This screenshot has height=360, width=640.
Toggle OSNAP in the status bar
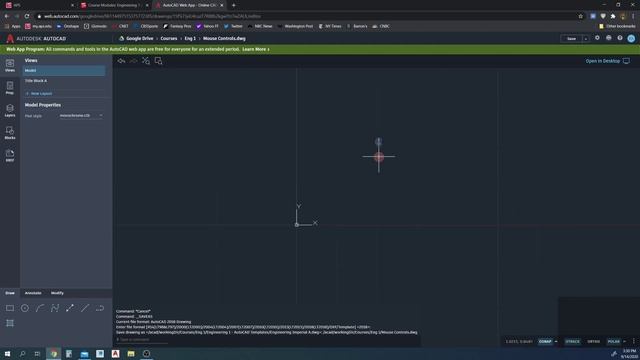(x=545, y=341)
